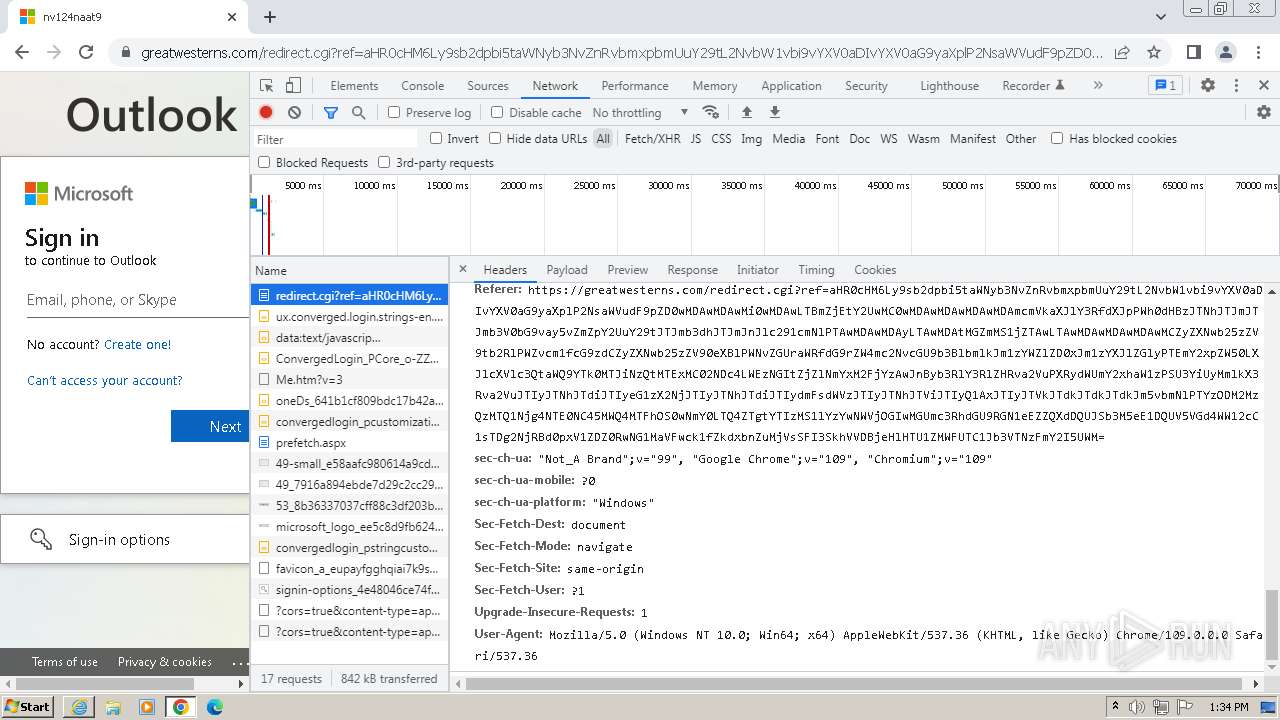Screen dimensions: 1280x720
Task: Clear the network log
Action: [294, 113]
